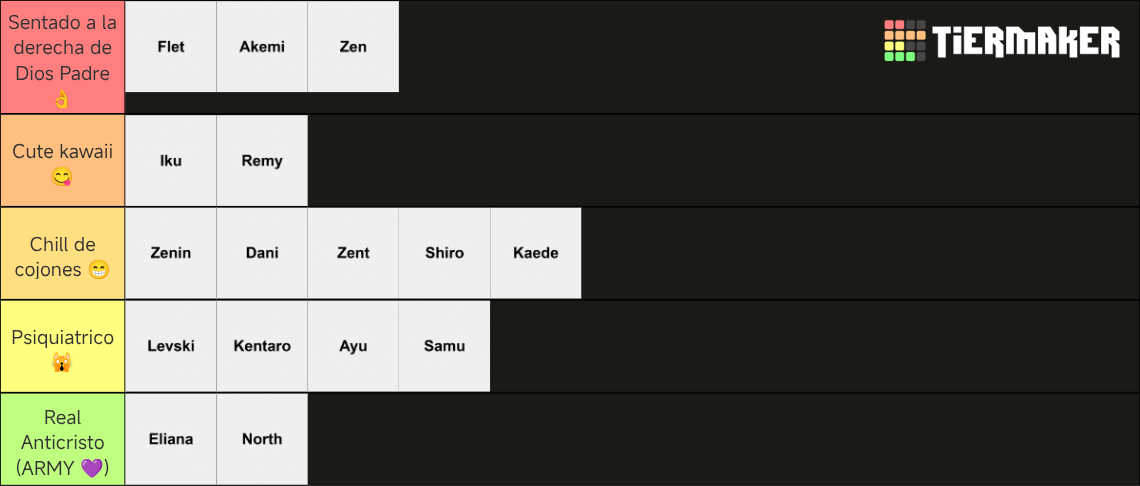Image resolution: width=1140 pixels, height=486 pixels.
Task: Select the Flet tile
Action: pos(171,47)
